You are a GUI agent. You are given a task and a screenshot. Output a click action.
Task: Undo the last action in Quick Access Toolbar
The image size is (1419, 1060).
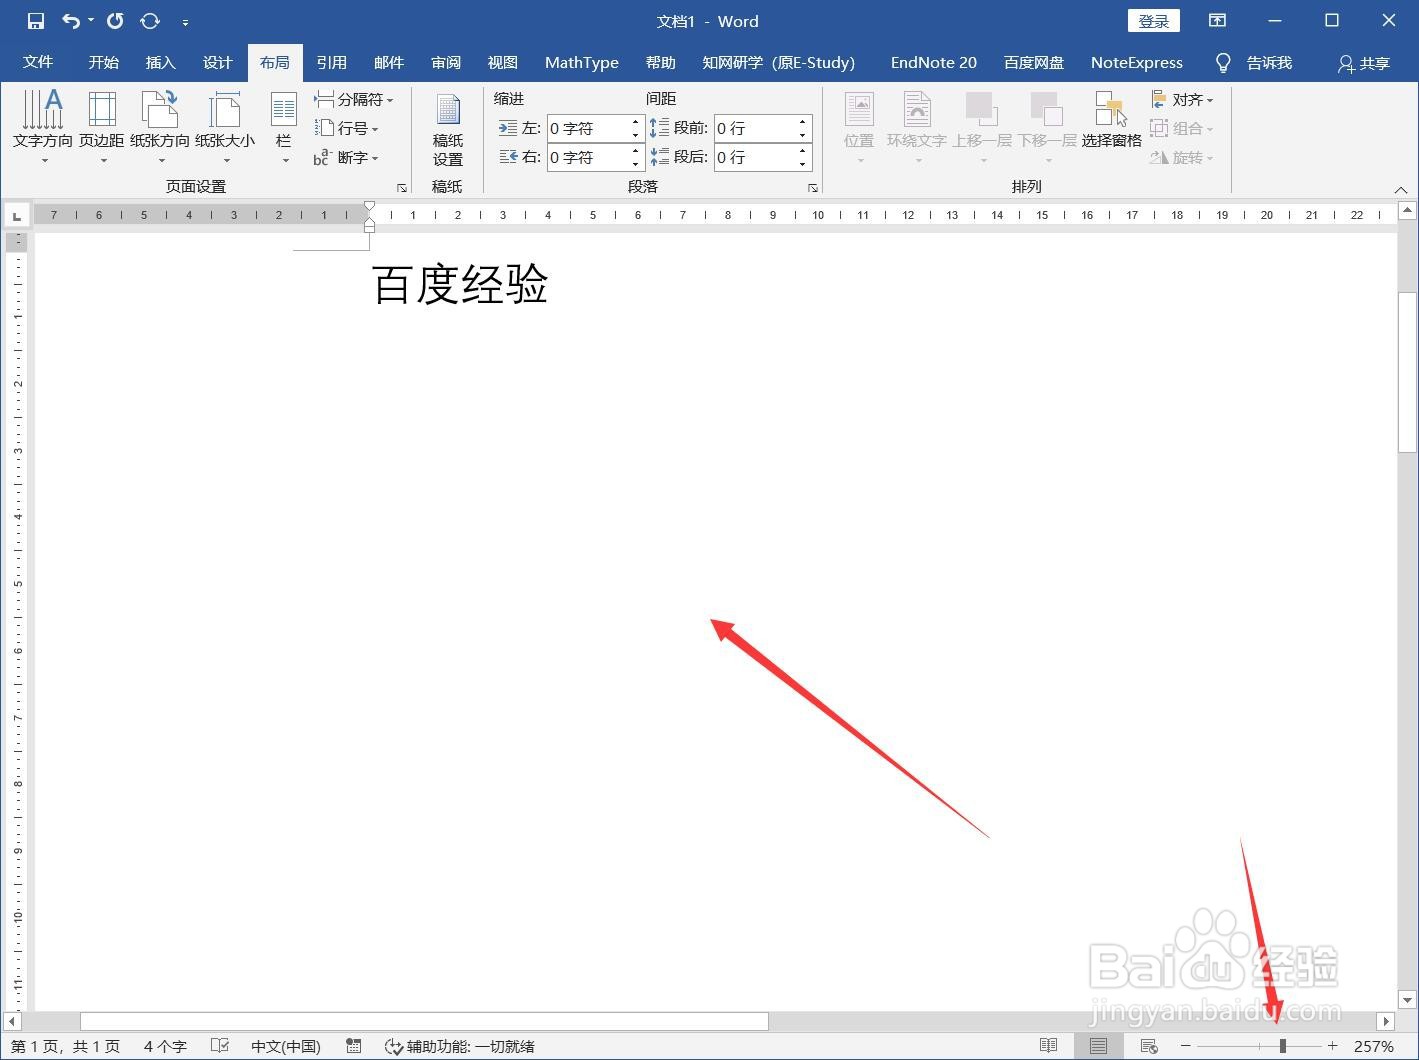point(71,21)
